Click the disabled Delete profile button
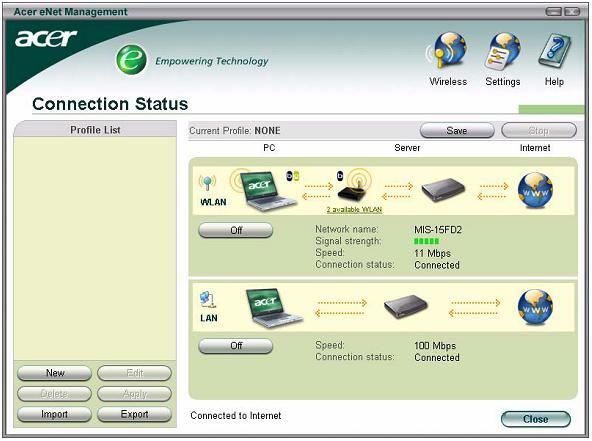 [54, 394]
